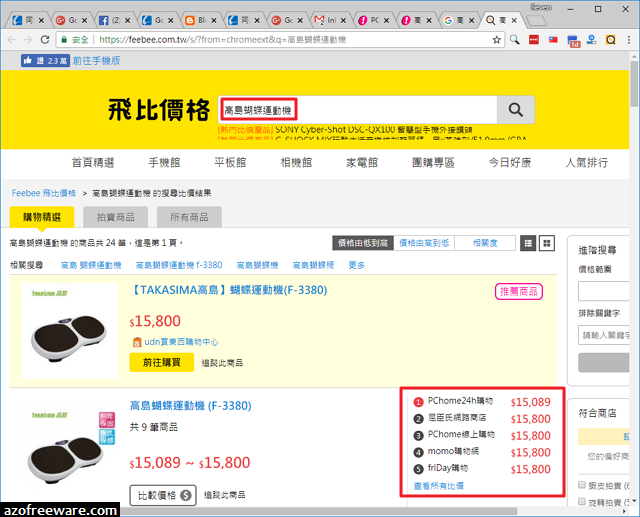The width and height of the screenshot is (640, 517).
Task: Click the featured product thumbnail image
Action: pyautogui.click(x=69, y=331)
